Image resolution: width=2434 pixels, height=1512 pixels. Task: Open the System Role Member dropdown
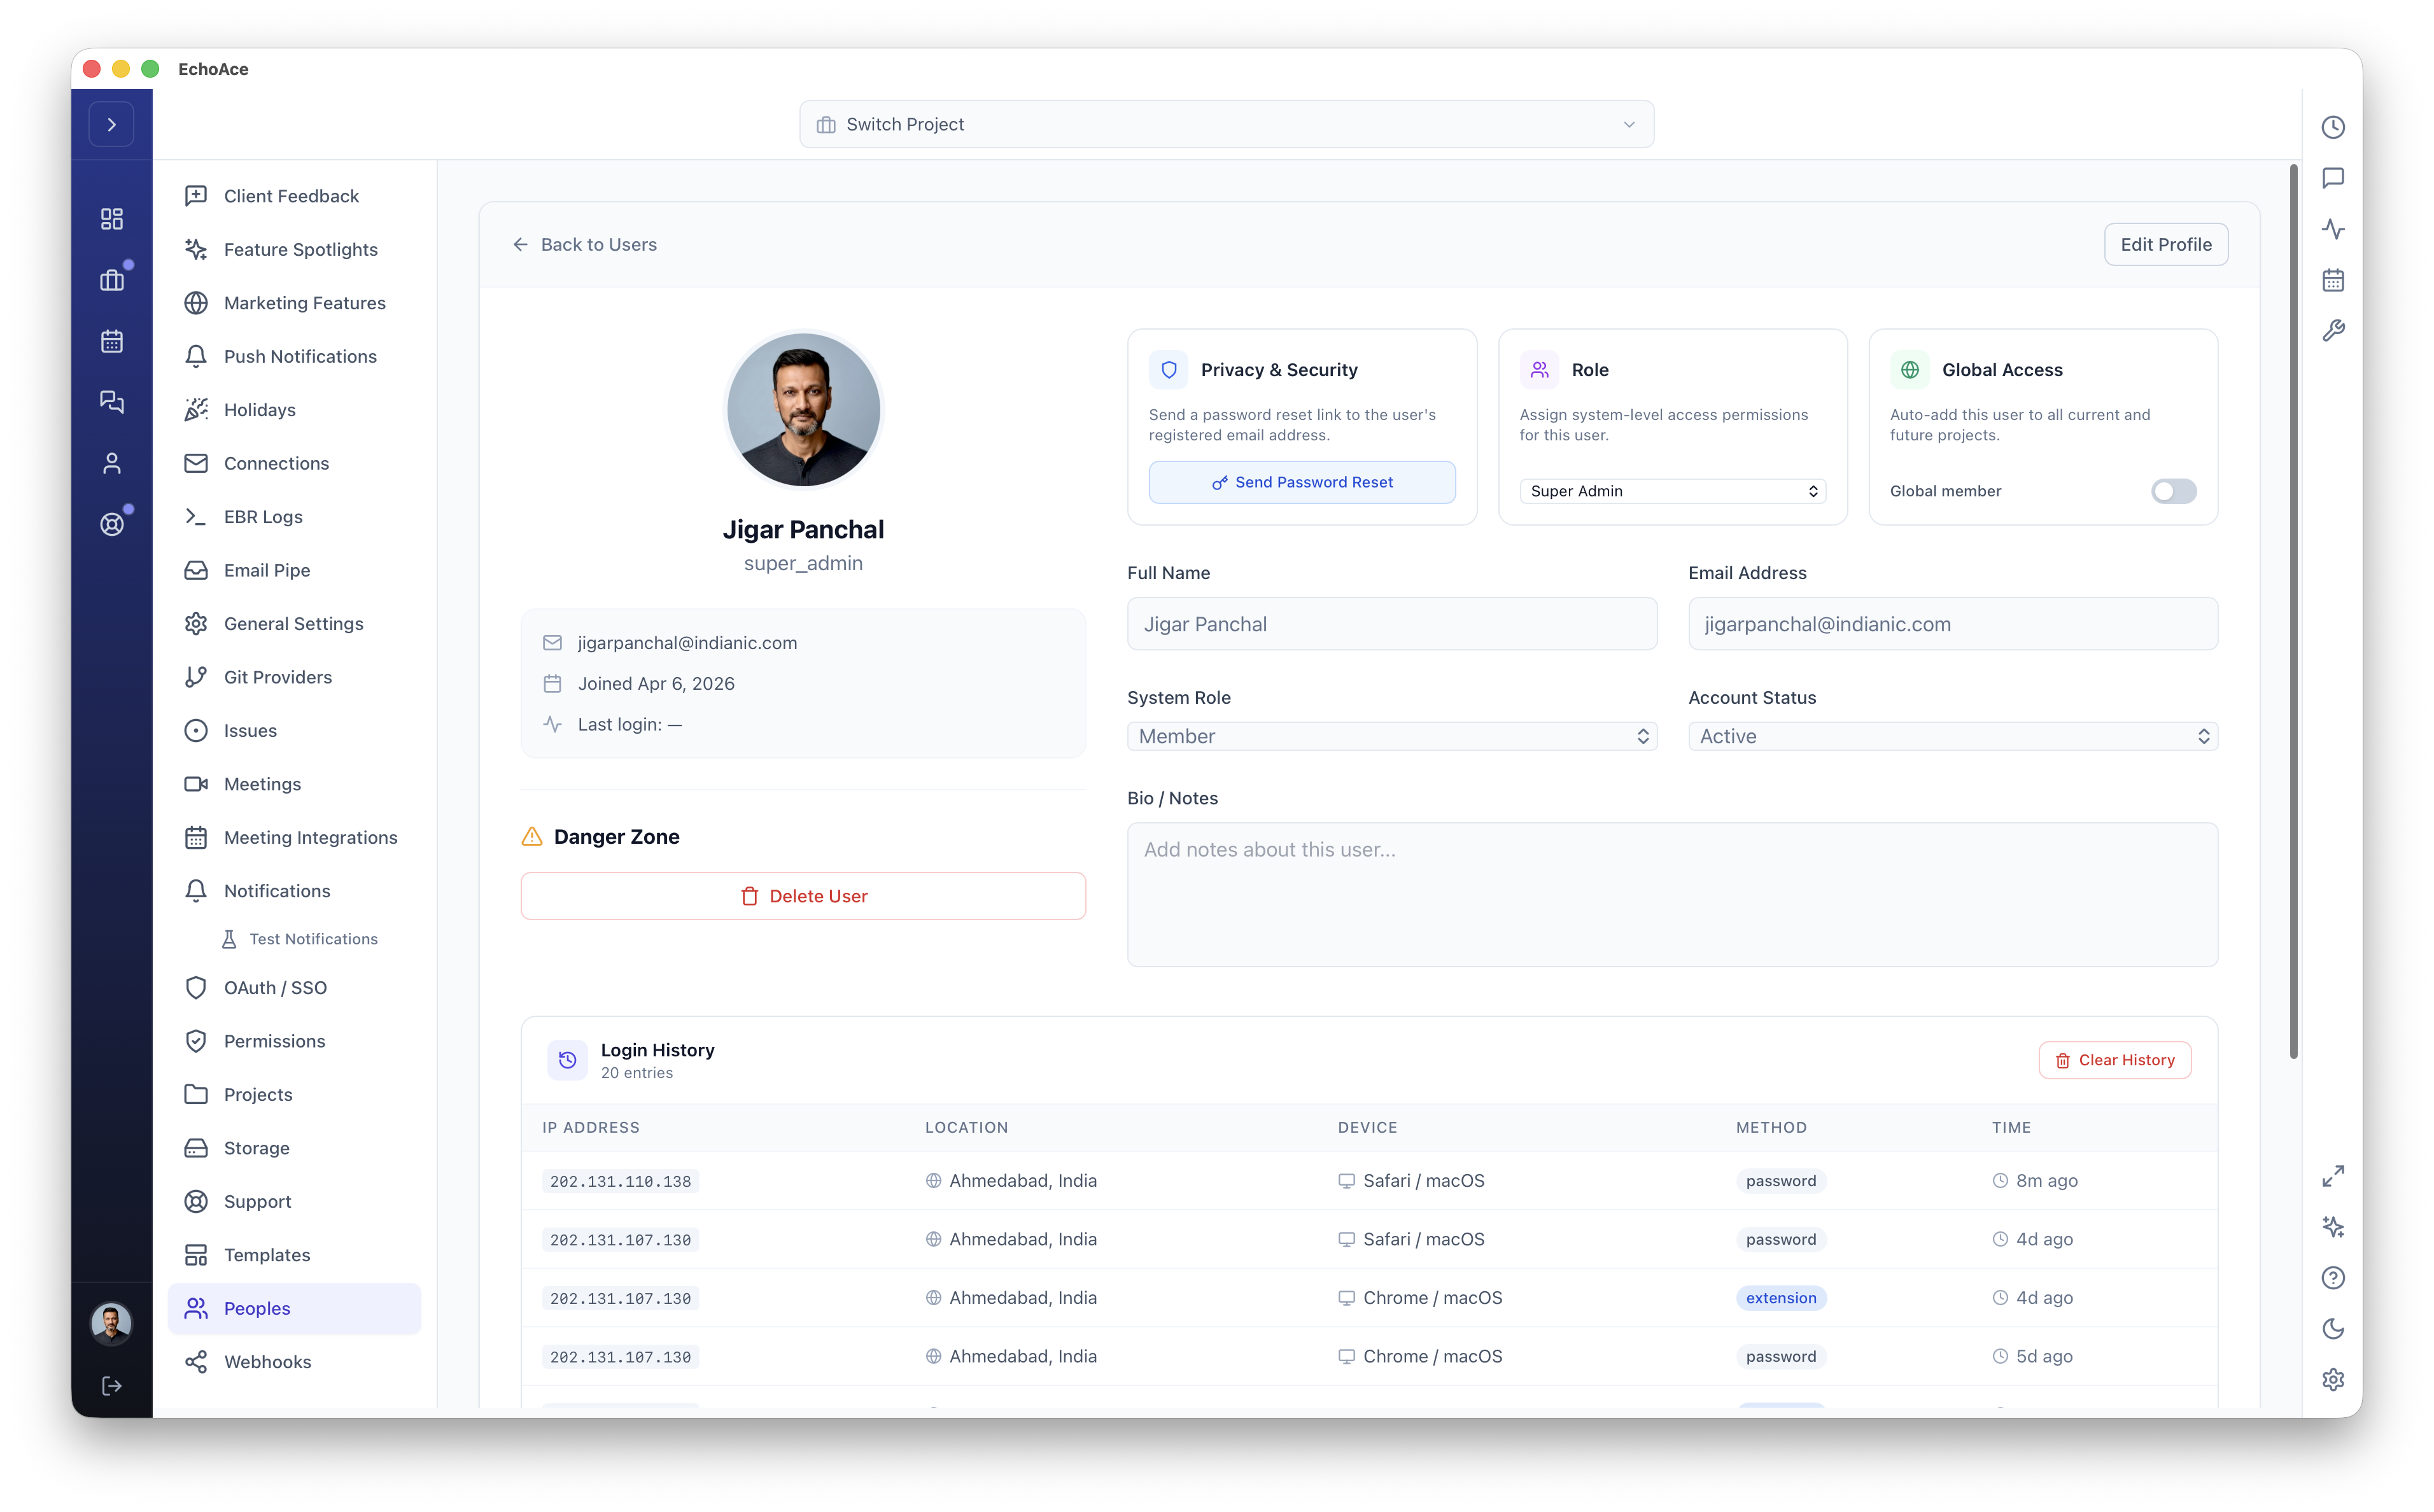pyautogui.click(x=1391, y=736)
